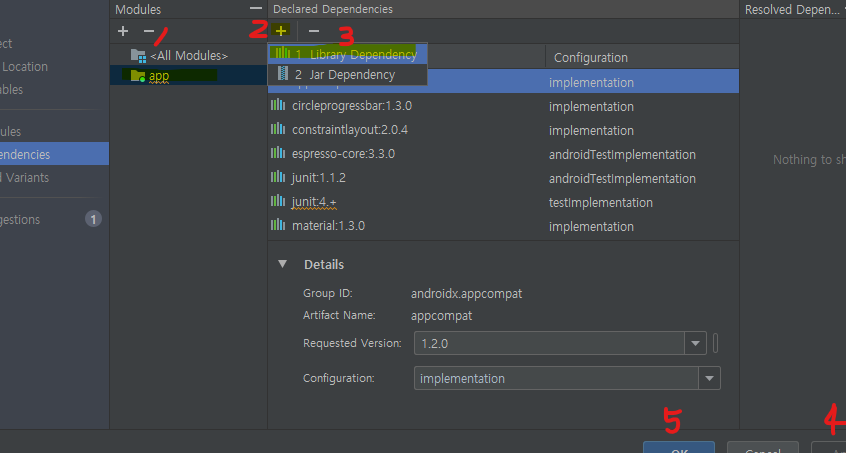Add a new module with plus icon

click(123, 31)
